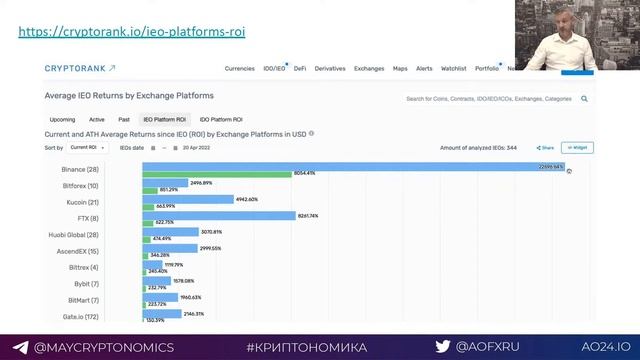Click the Binance blue ATH ROI bar
The height and width of the screenshot is (360, 640).
[353, 167]
